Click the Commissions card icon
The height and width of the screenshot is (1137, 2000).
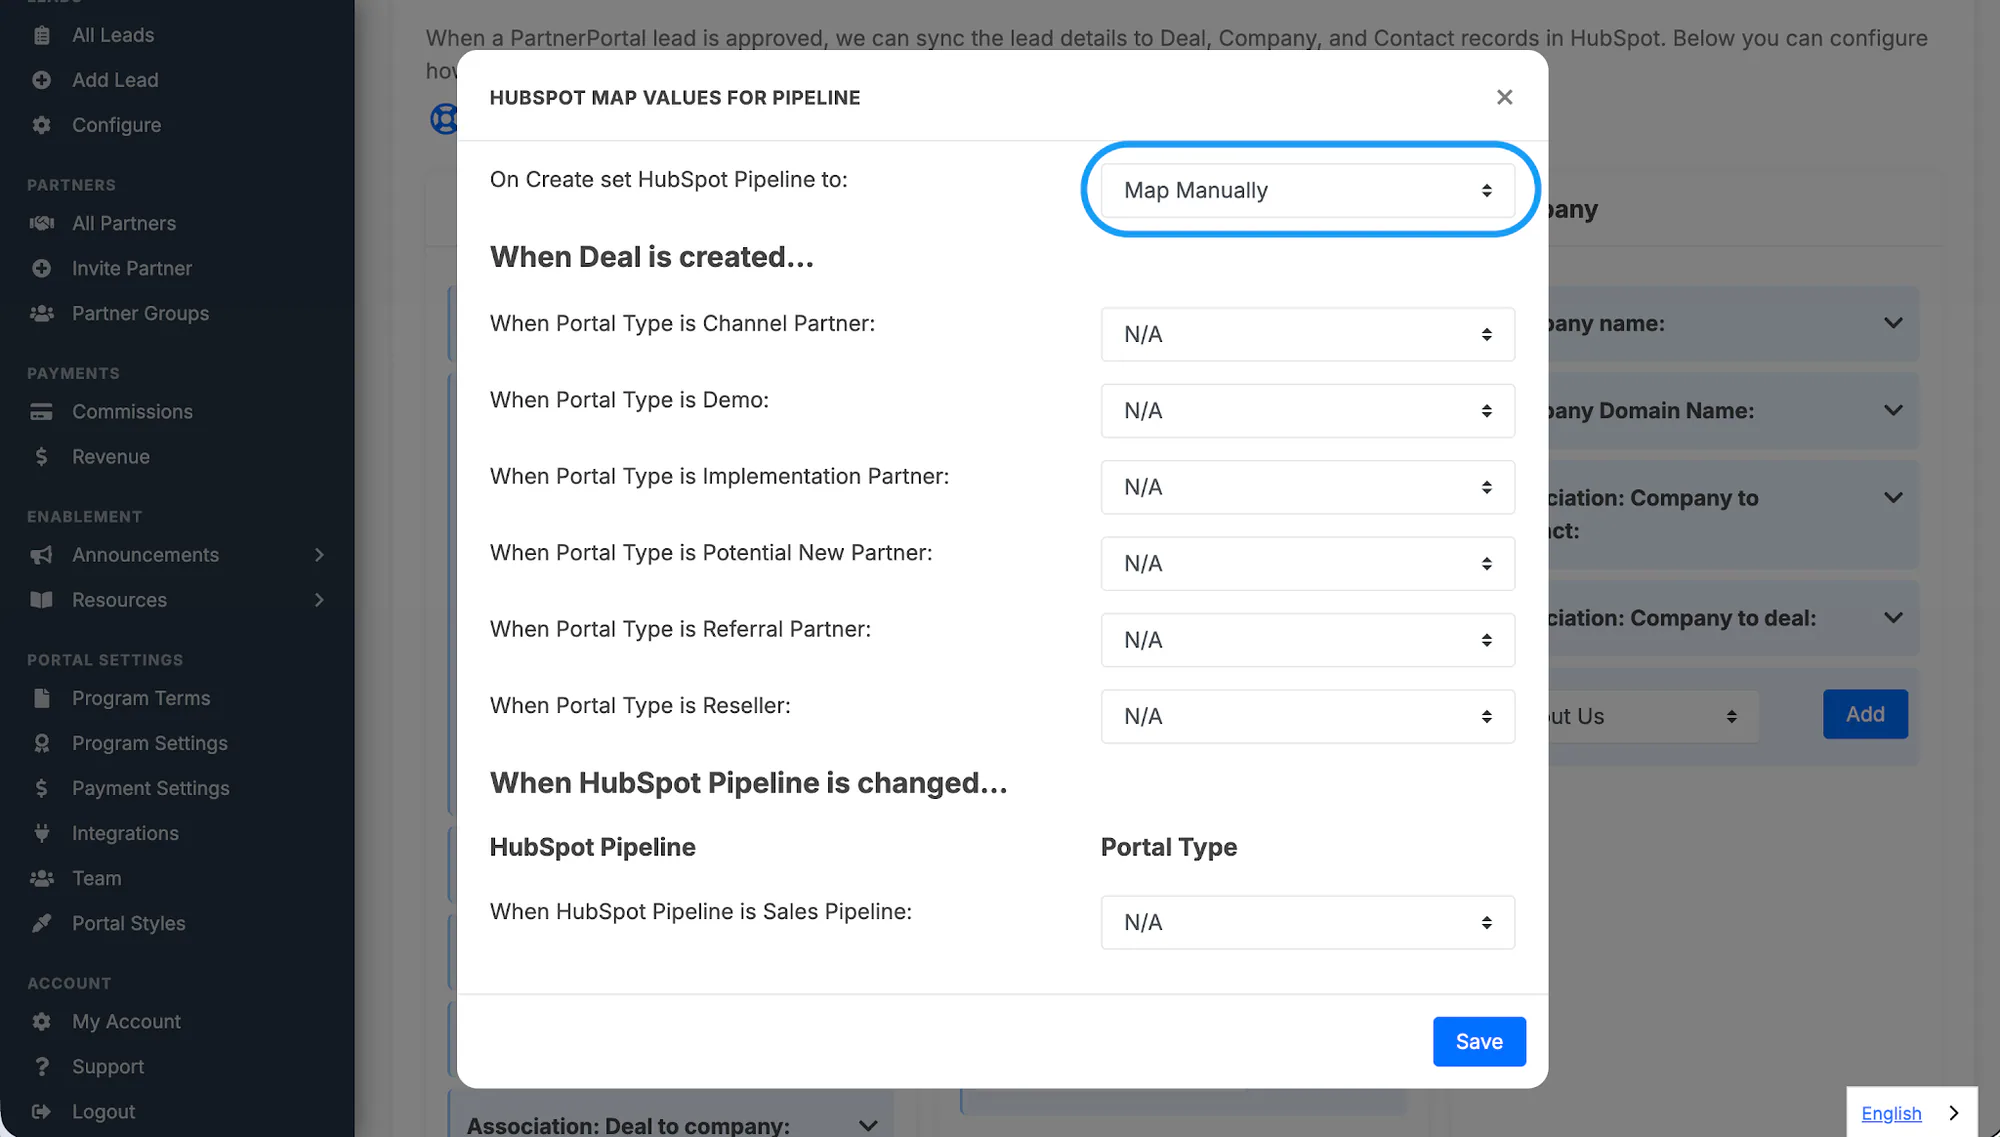[41, 411]
